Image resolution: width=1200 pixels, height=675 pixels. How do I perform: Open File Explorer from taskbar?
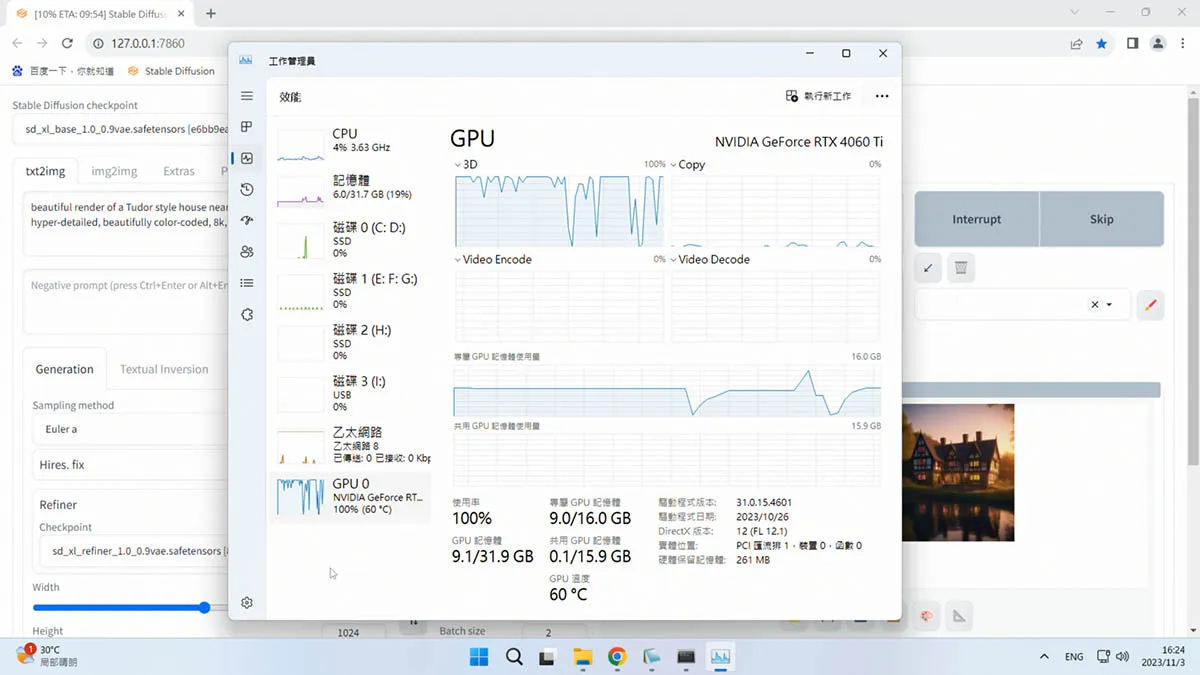pyautogui.click(x=583, y=657)
